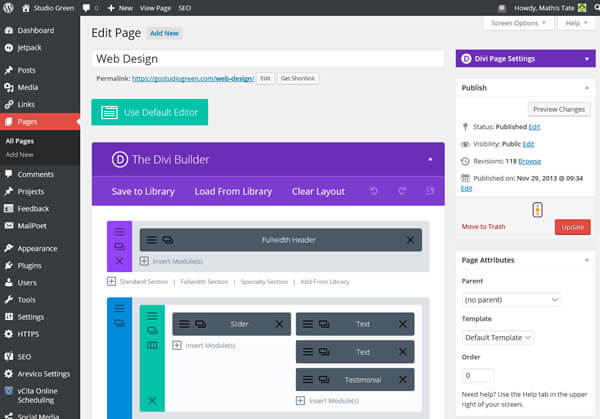Open Howdy, Mathis Tate account menu

(x=549, y=8)
